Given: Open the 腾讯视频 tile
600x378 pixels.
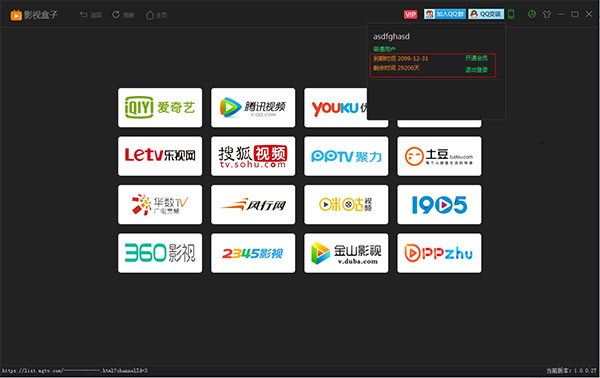Looking at the screenshot, I should click(x=253, y=108).
